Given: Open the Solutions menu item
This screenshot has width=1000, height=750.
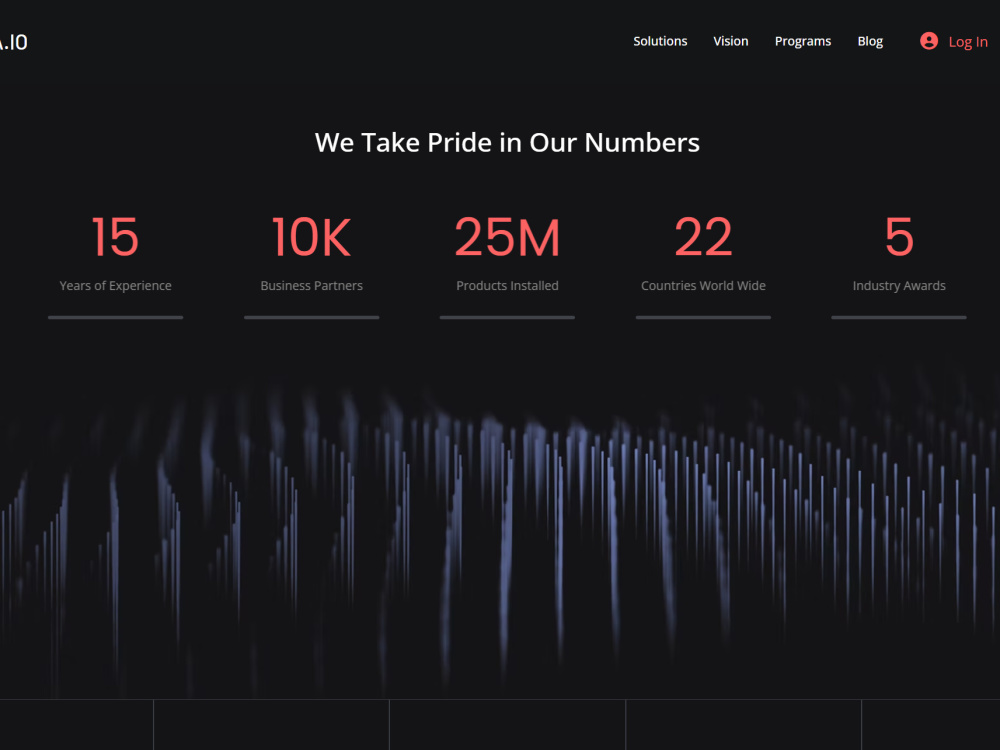Looking at the screenshot, I should click(660, 41).
